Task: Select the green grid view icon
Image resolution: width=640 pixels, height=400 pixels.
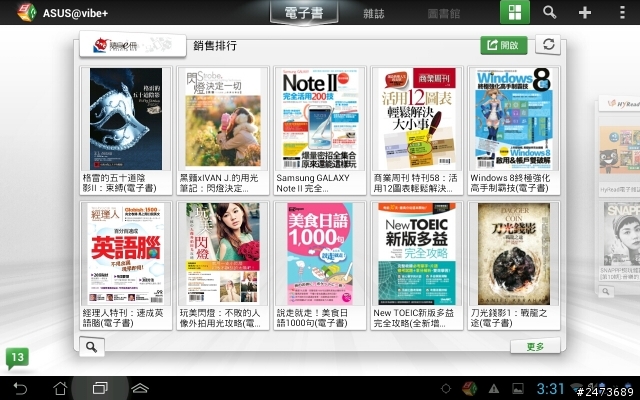Action: (x=515, y=12)
